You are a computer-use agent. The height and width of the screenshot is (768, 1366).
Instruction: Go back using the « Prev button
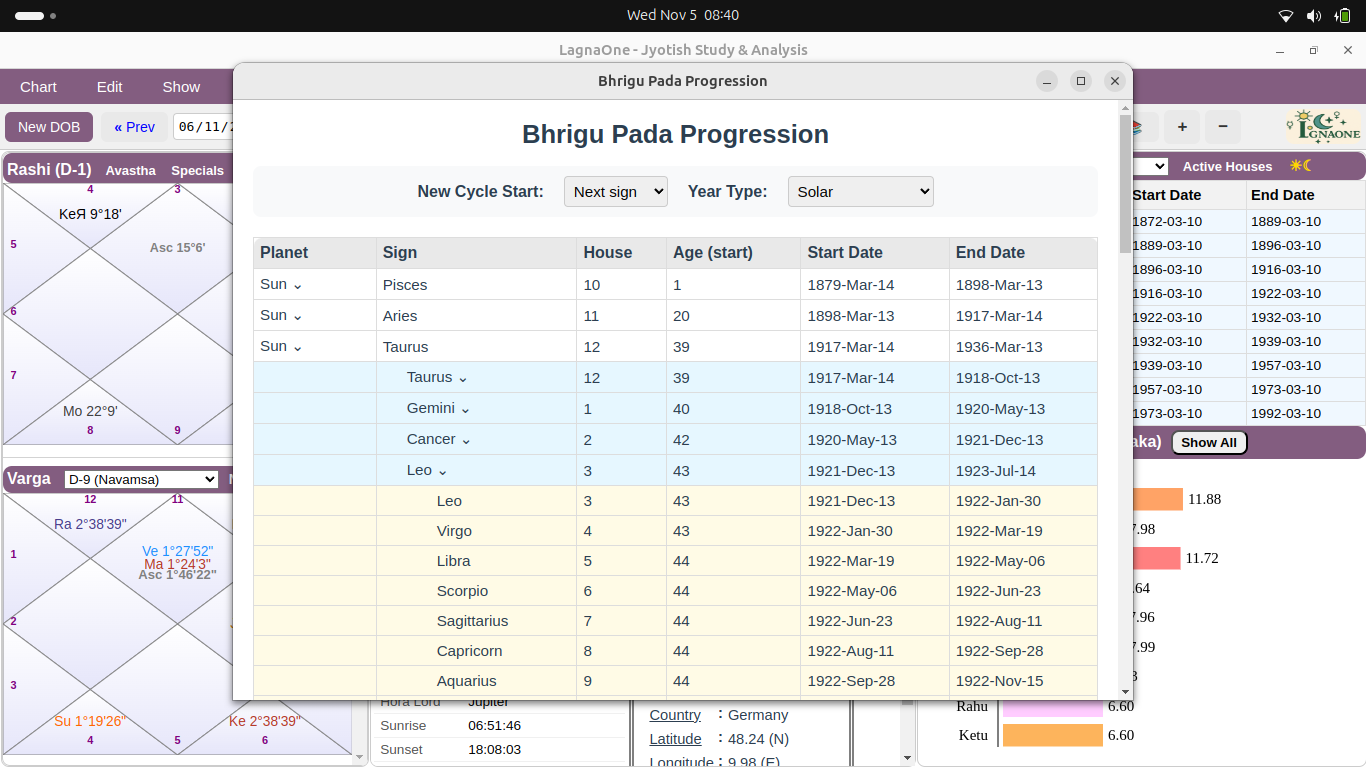click(134, 127)
